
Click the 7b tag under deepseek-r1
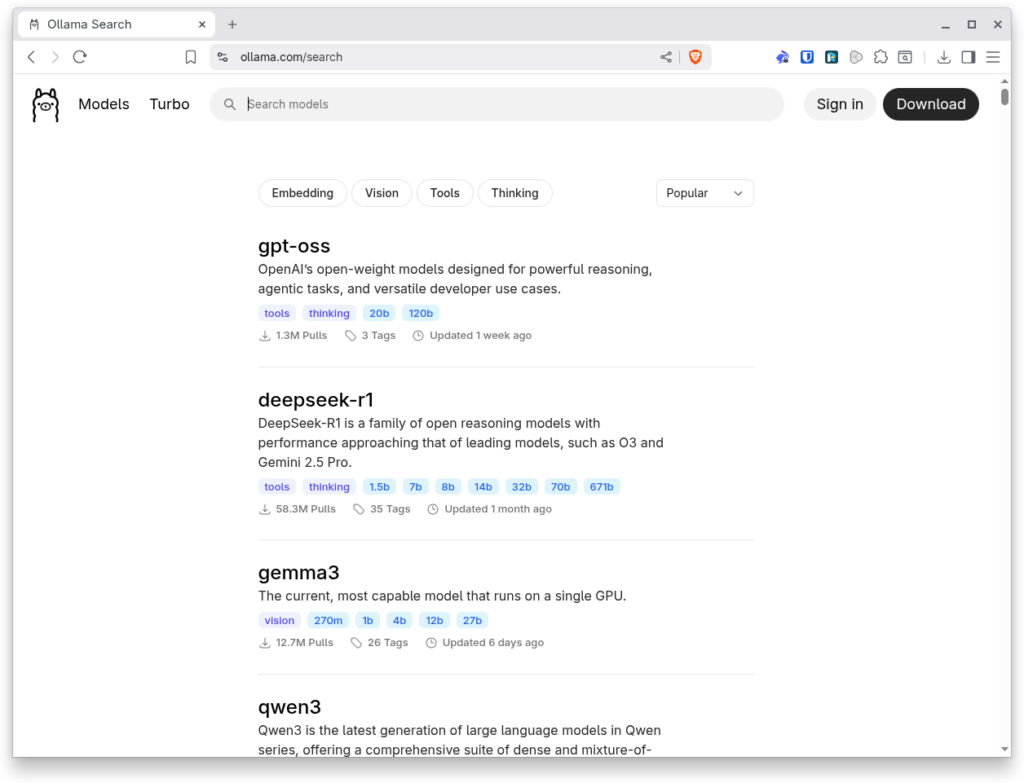[415, 487]
